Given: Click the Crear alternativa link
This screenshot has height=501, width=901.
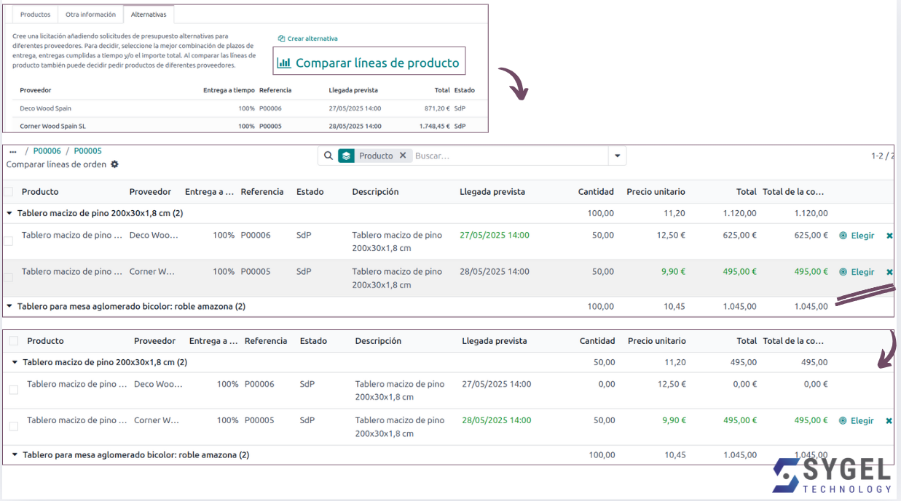Looking at the screenshot, I should [x=312, y=38].
